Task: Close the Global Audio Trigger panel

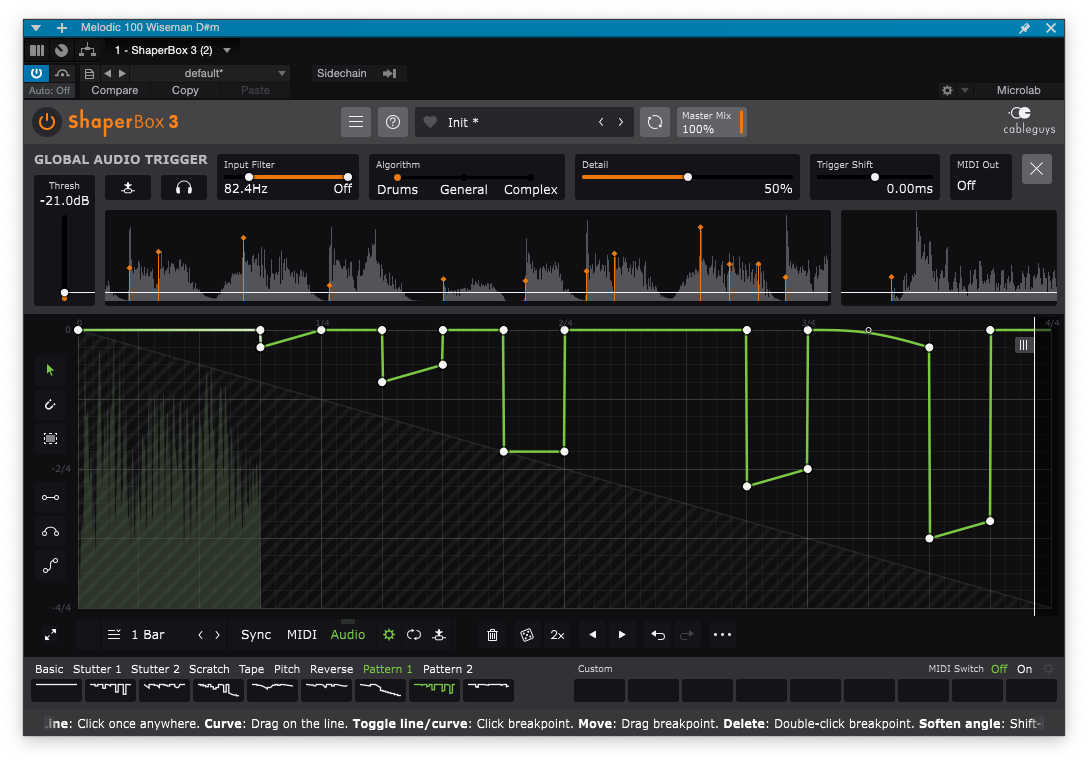Action: (x=1037, y=169)
